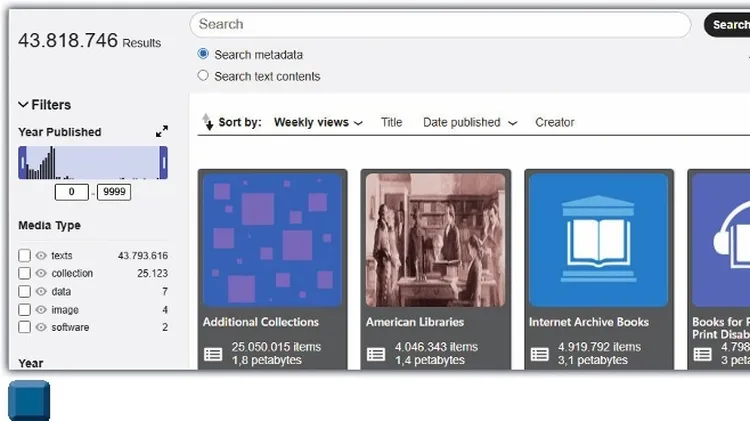Click the texts count 43.793.616
The height and width of the screenshot is (421, 750).
(143, 255)
